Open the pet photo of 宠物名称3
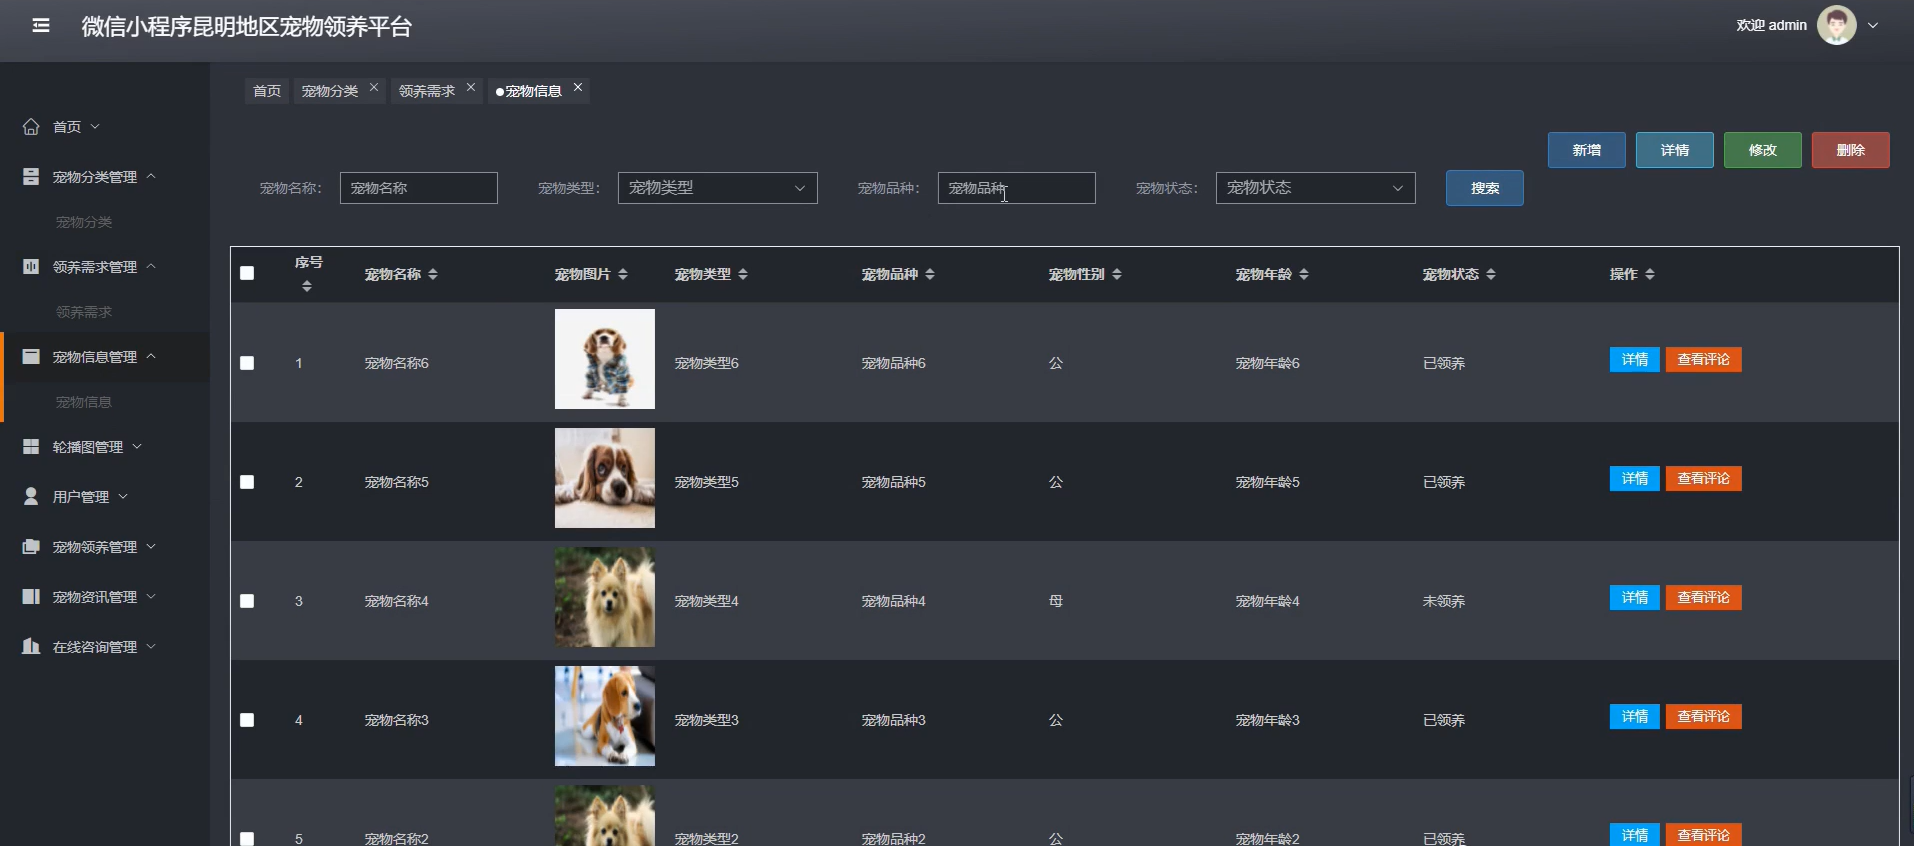This screenshot has width=1914, height=846. (x=605, y=716)
